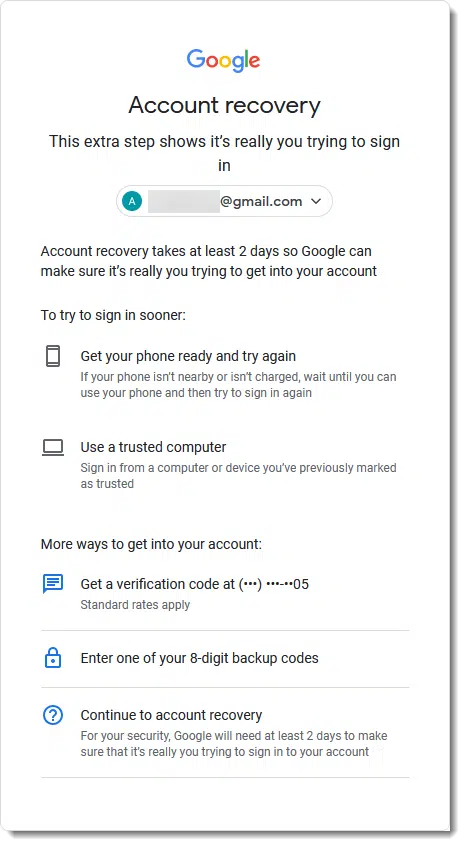Open the @gmail.com account selector pill
The image size is (465, 846).
(224, 201)
